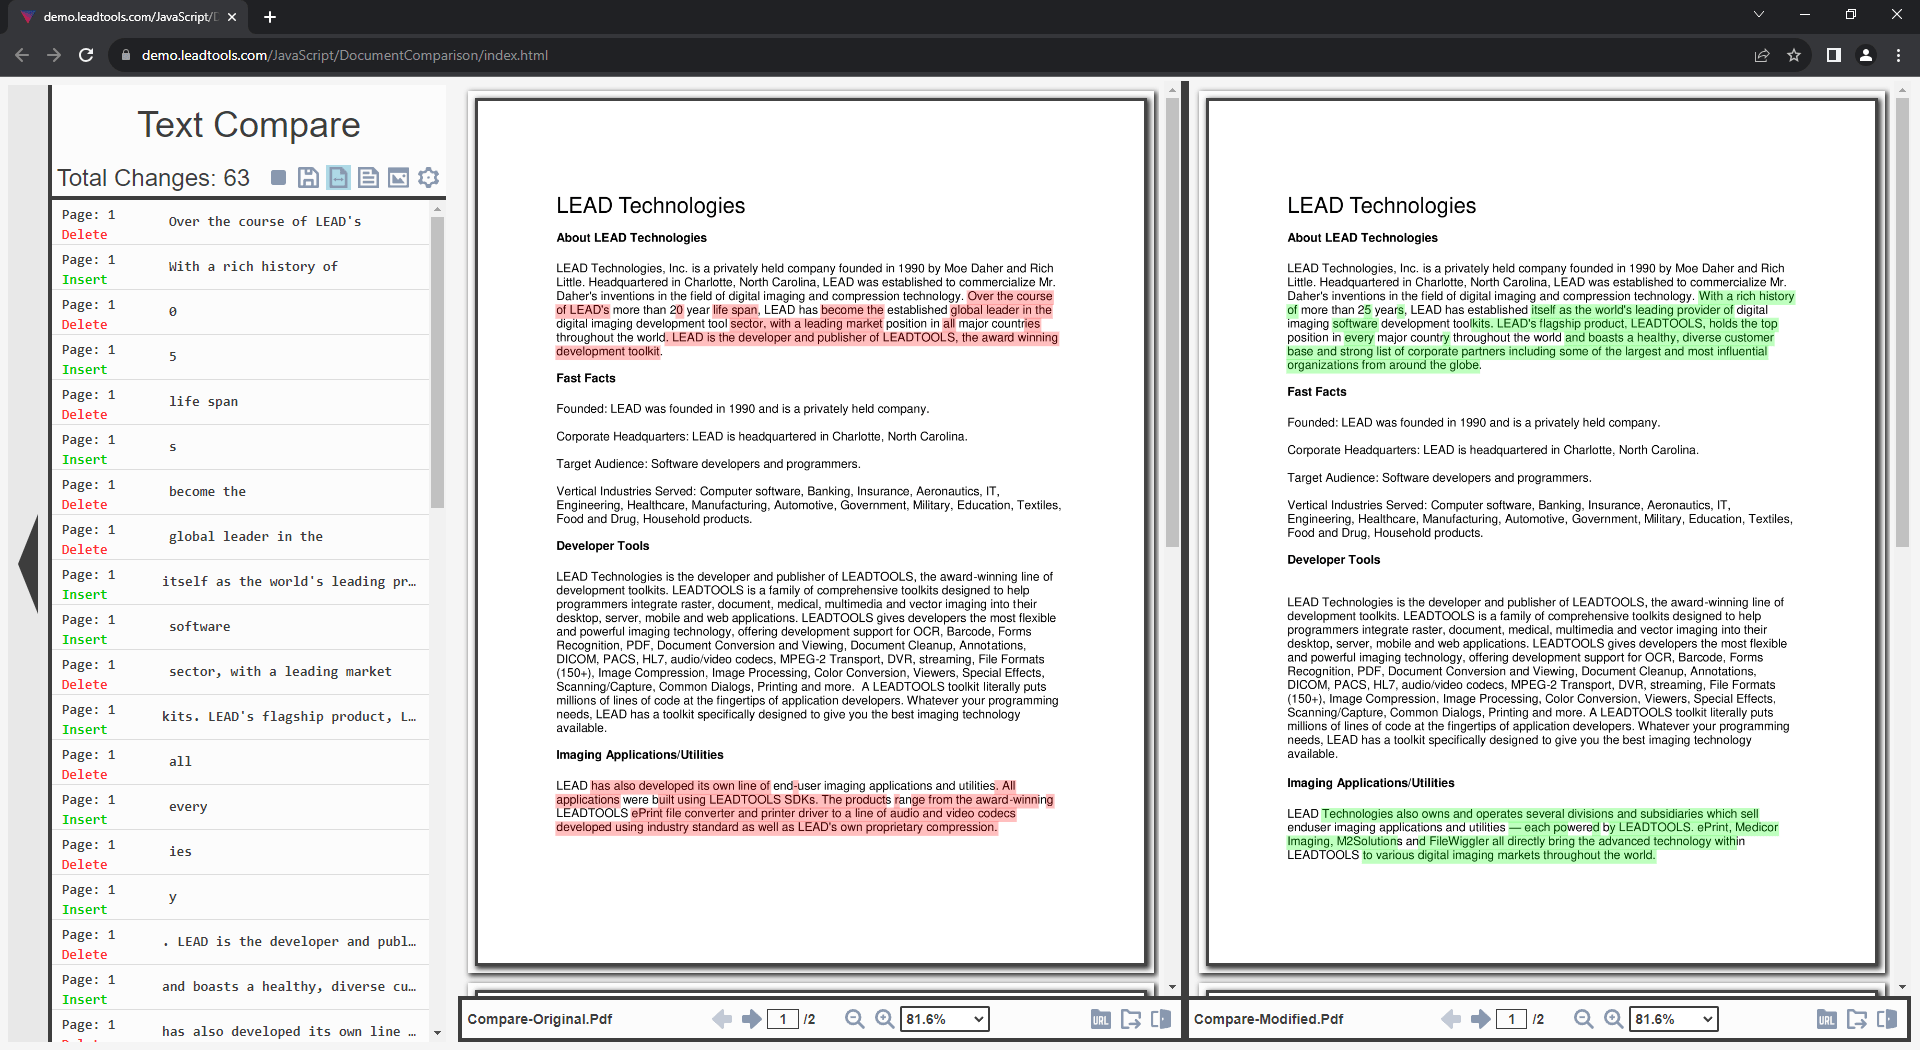Select the 'become the' delete change

tap(241, 492)
